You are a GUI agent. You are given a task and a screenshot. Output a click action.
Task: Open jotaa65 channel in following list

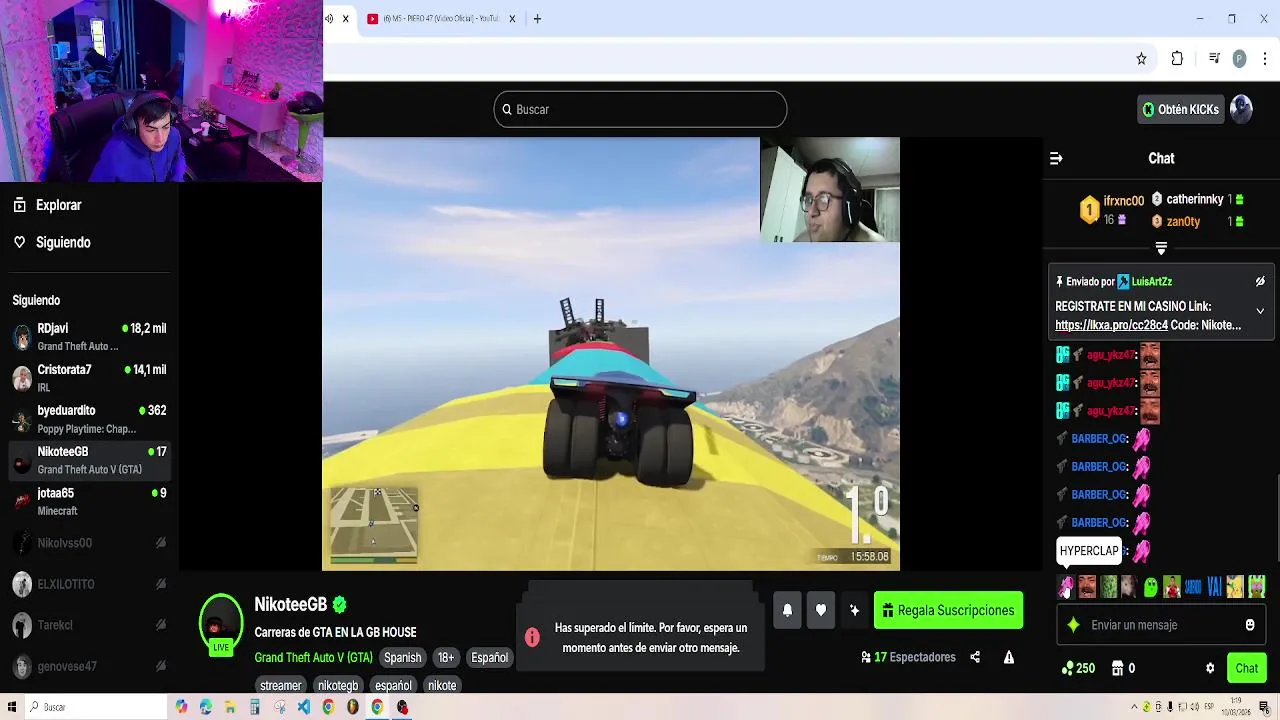[89, 501]
